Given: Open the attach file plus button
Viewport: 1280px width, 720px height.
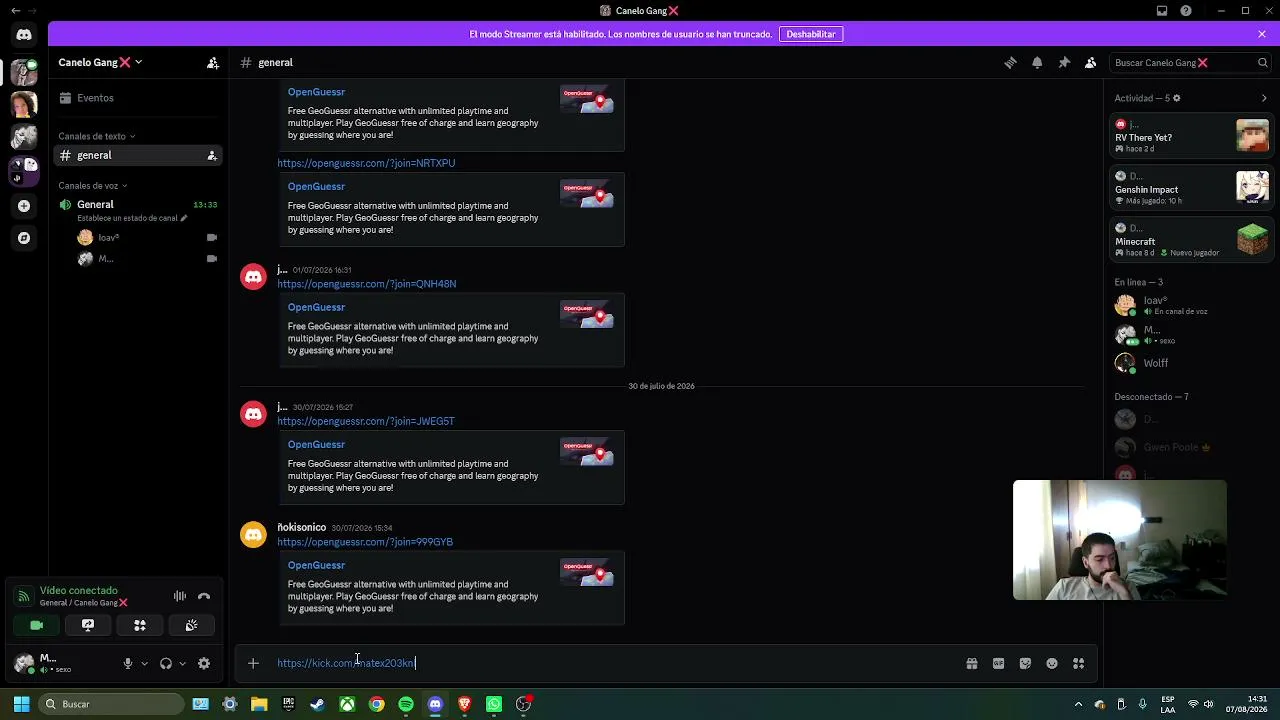Looking at the screenshot, I should point(253,663).
